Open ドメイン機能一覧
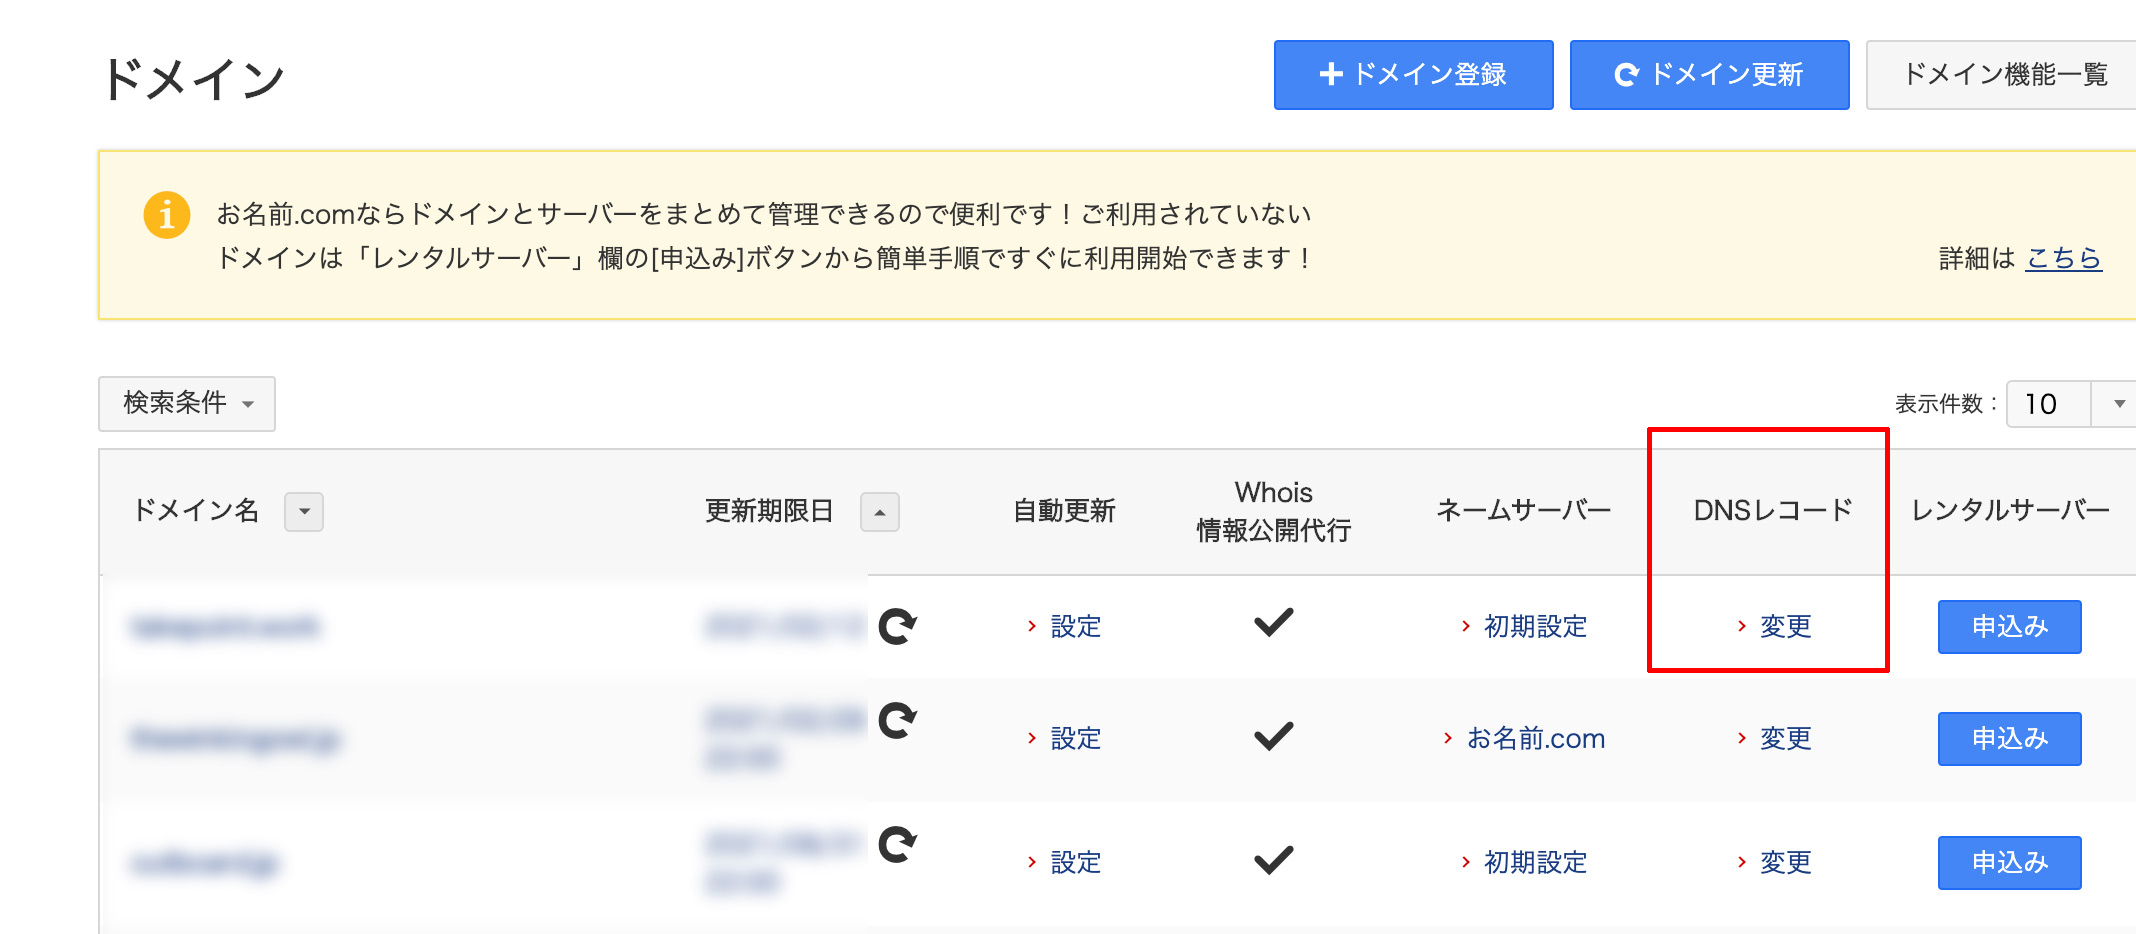Image resolution: width=2136 pixels, height=934 pixels. pyautogui.click(x=2002, y=75)
